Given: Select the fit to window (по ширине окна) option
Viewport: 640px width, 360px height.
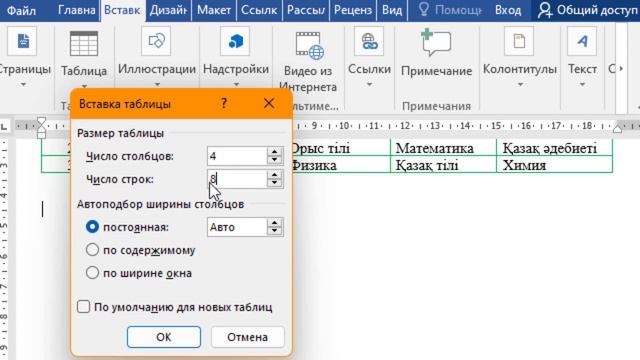Looking at the screenshot, I should pos(92,273).
